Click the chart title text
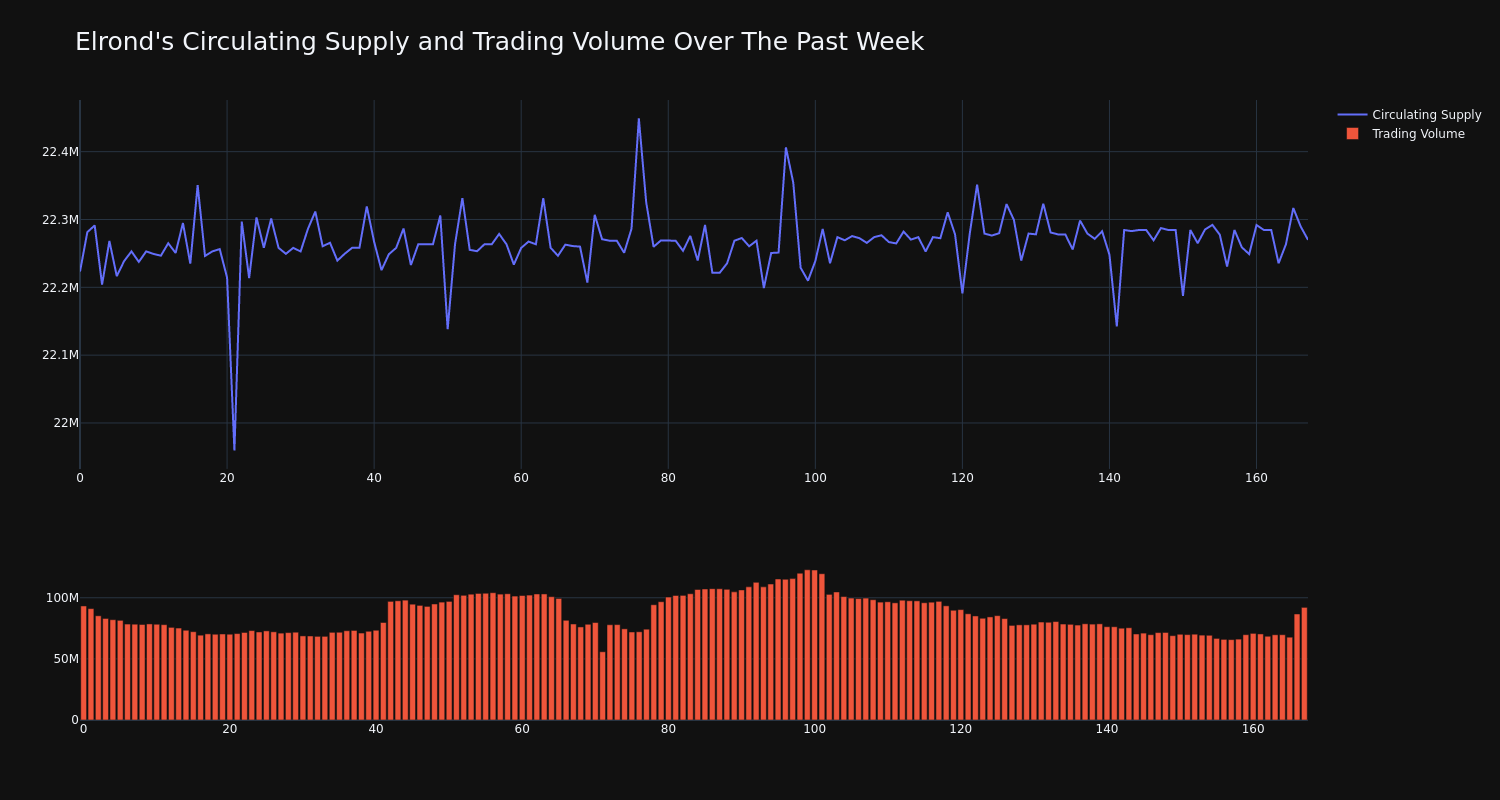 click(x=499, y=42)
